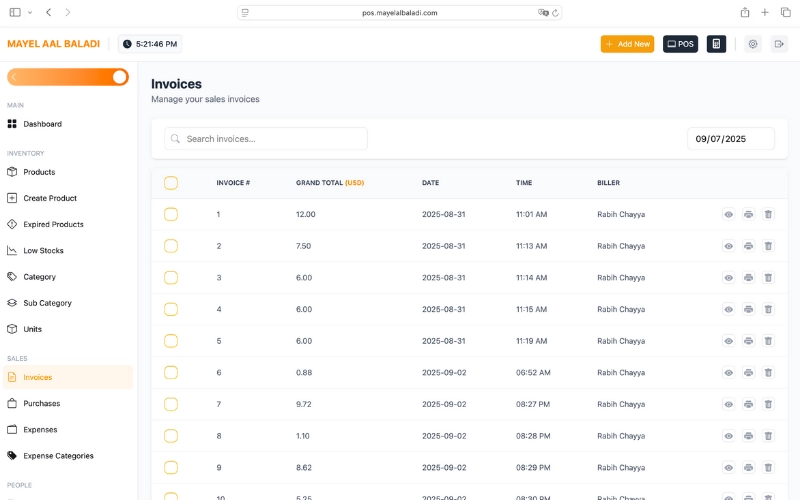The width and height of the screenshot is (800, 500).
Task: Launch the POS button
Action: click(680, 44)
